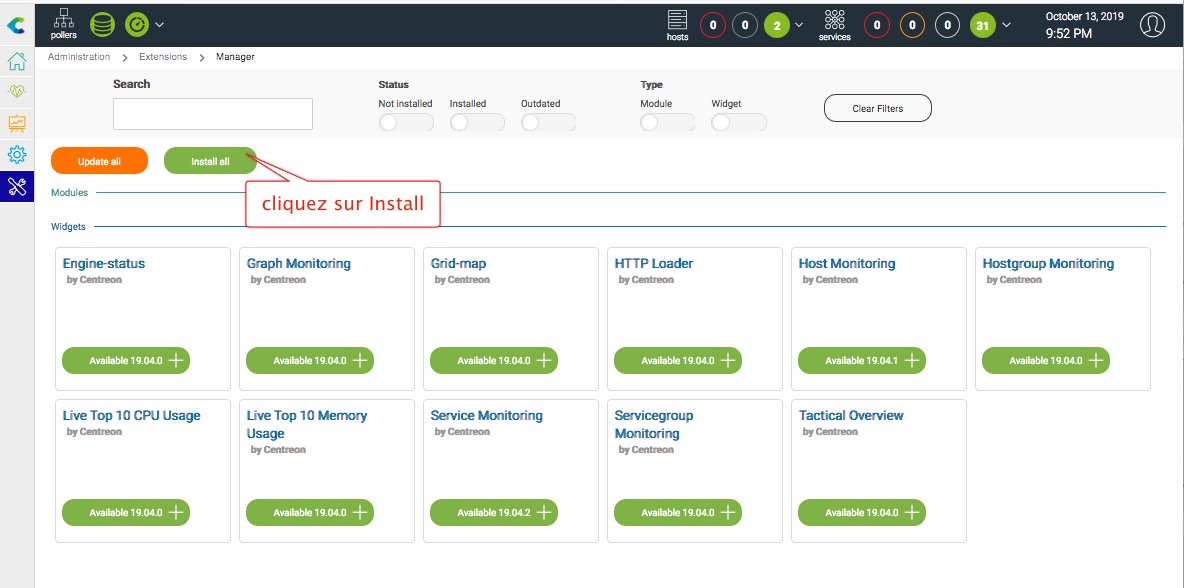Expand the pollers status dropdown arrow

coord(160,24)
